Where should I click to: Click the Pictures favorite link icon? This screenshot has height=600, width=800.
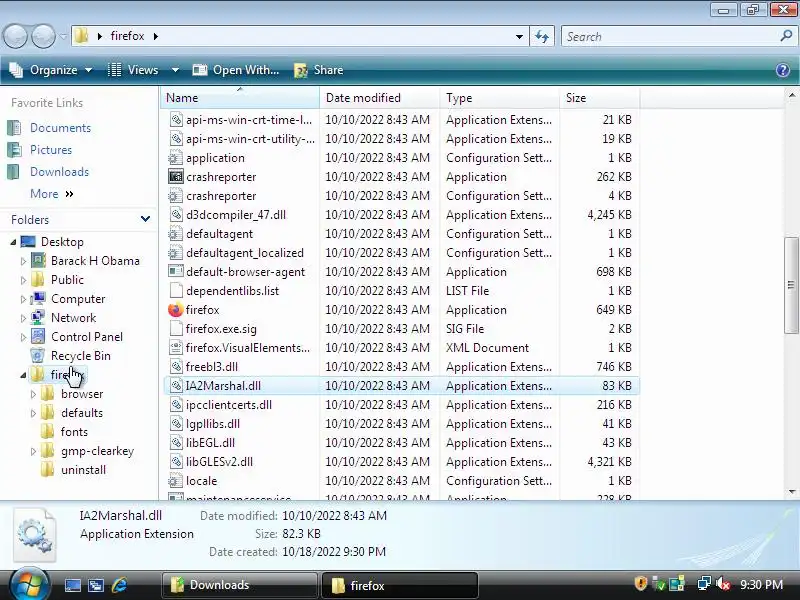tap(14, 149)
